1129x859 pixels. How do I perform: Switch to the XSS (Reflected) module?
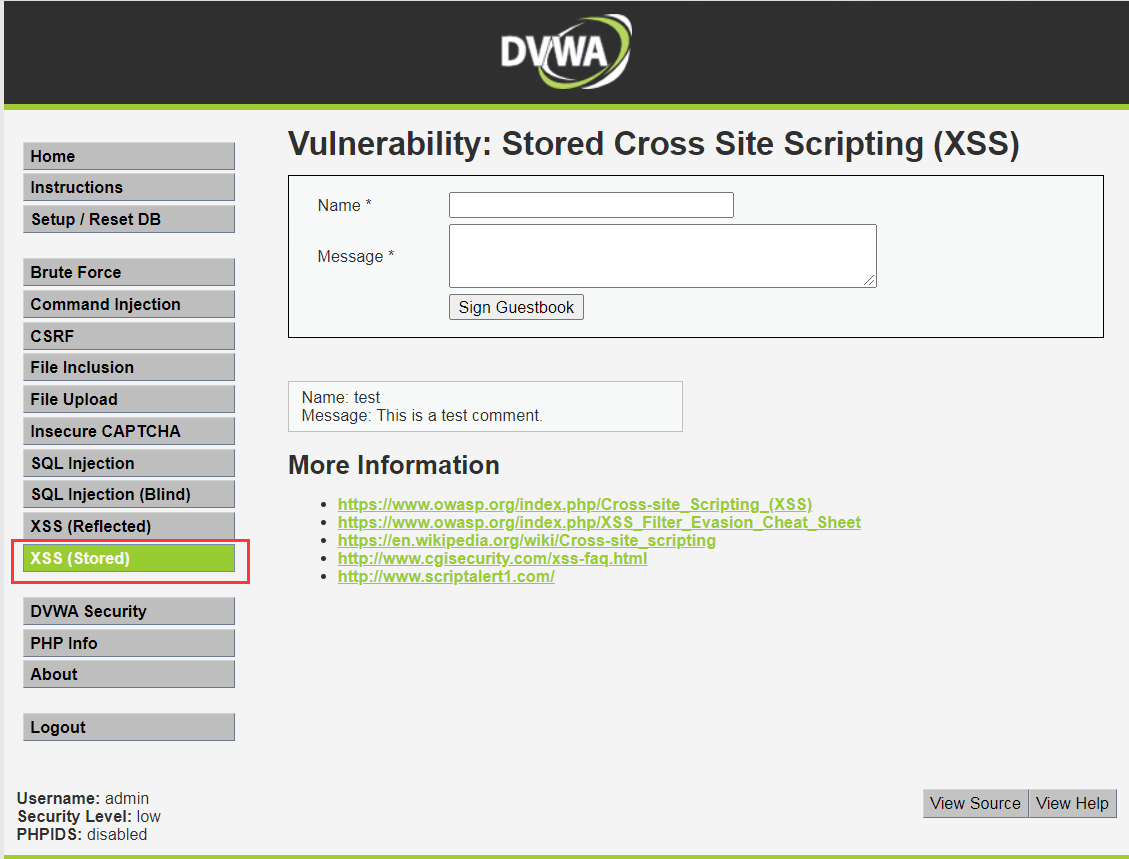[128, 525]
